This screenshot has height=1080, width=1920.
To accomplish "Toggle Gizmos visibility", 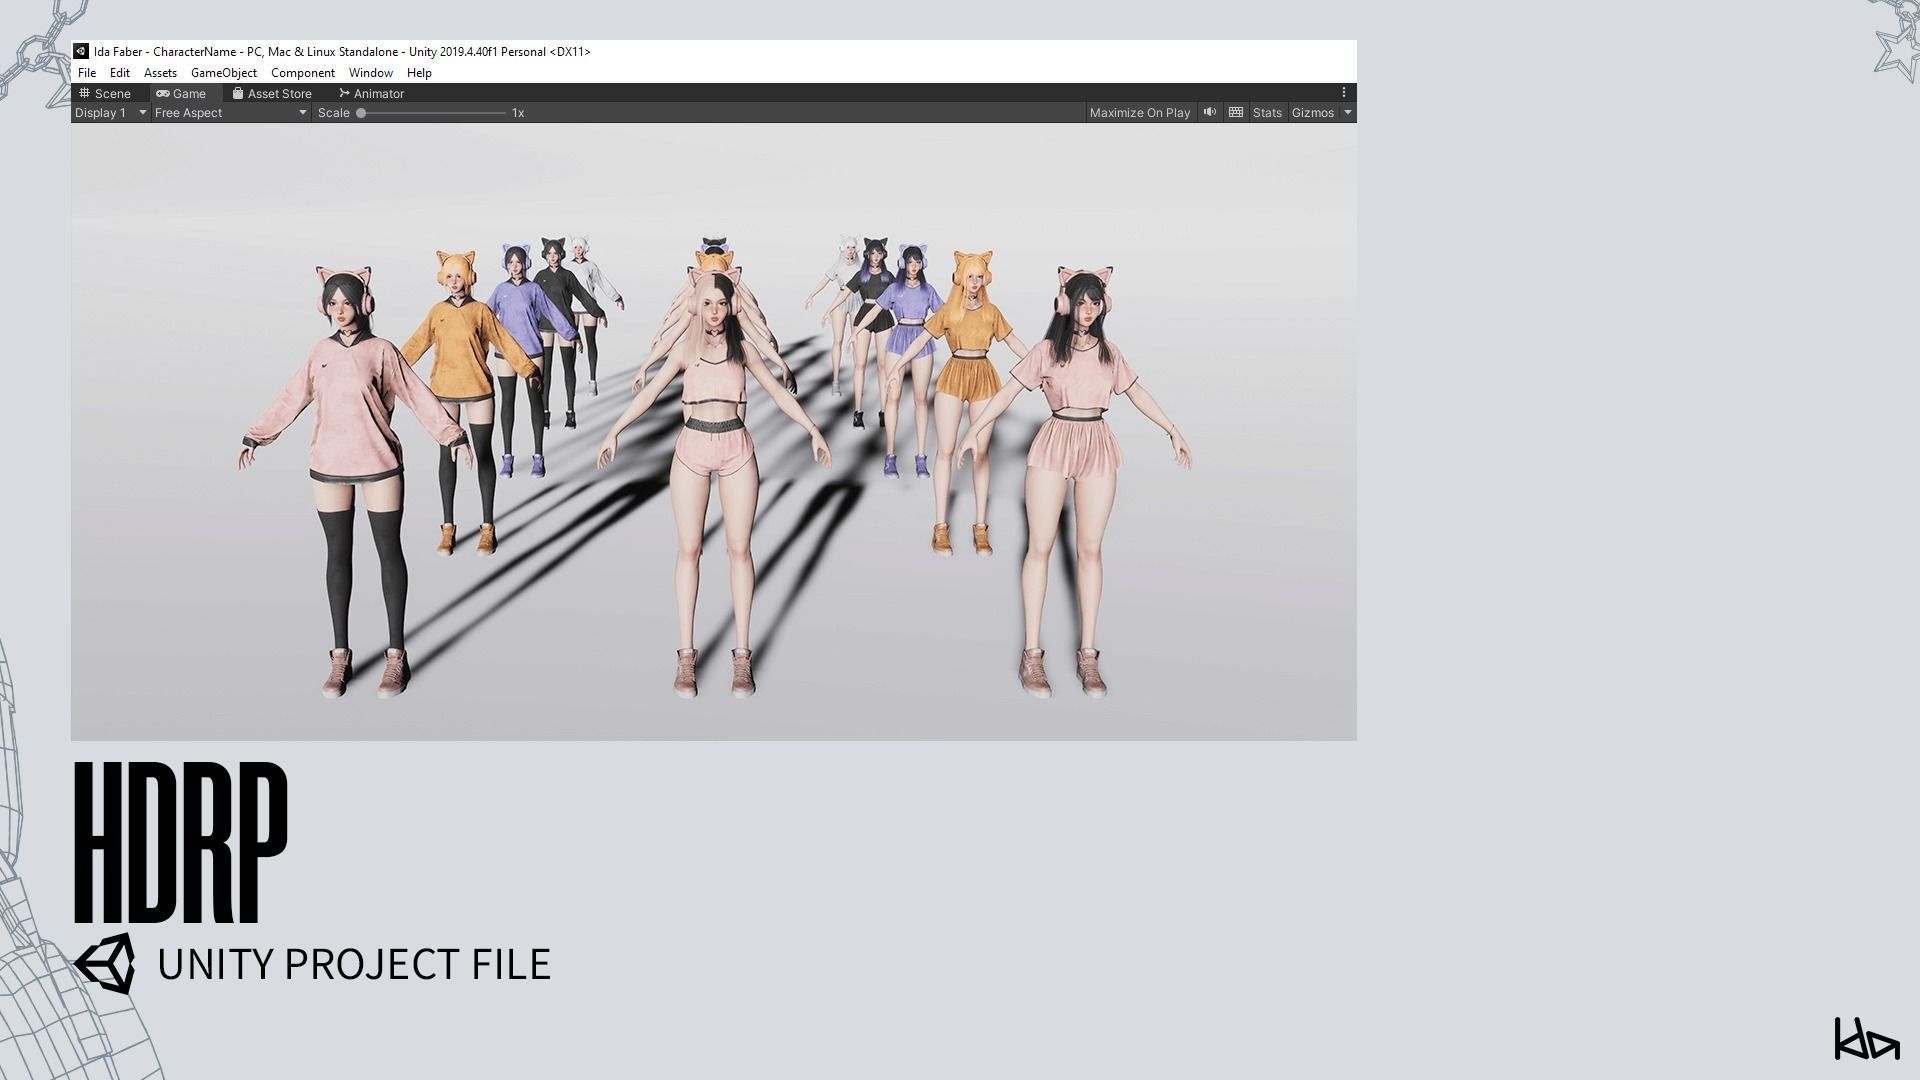I will coord(1312,113).
